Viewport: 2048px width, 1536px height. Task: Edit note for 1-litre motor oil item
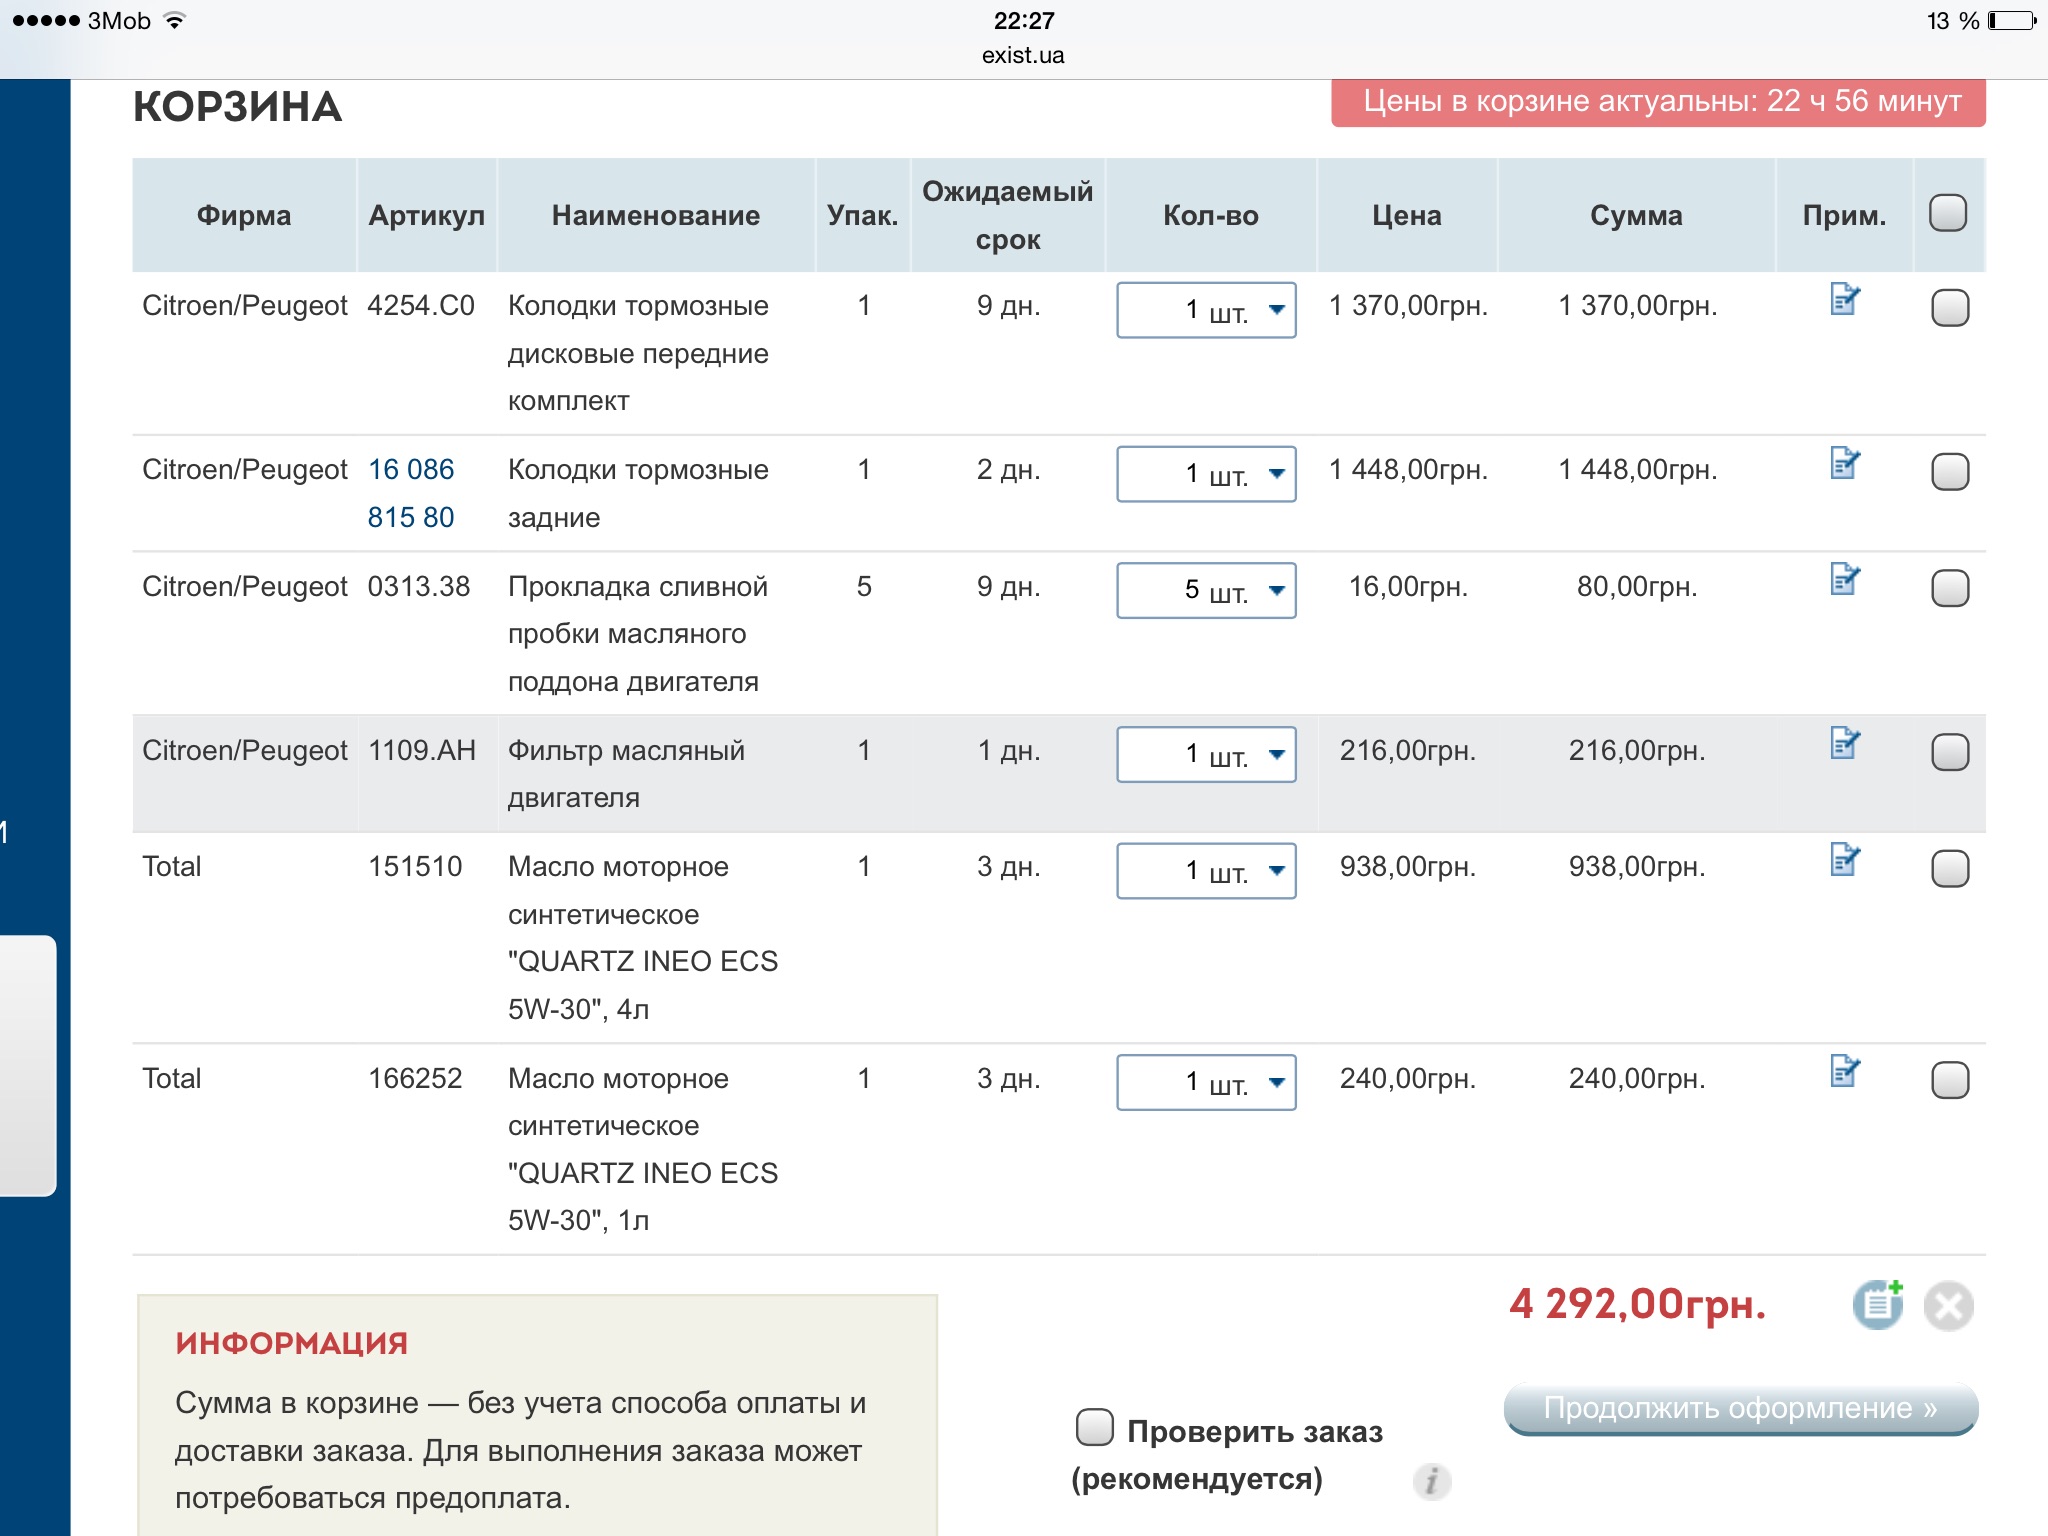click(1844, 1071)
